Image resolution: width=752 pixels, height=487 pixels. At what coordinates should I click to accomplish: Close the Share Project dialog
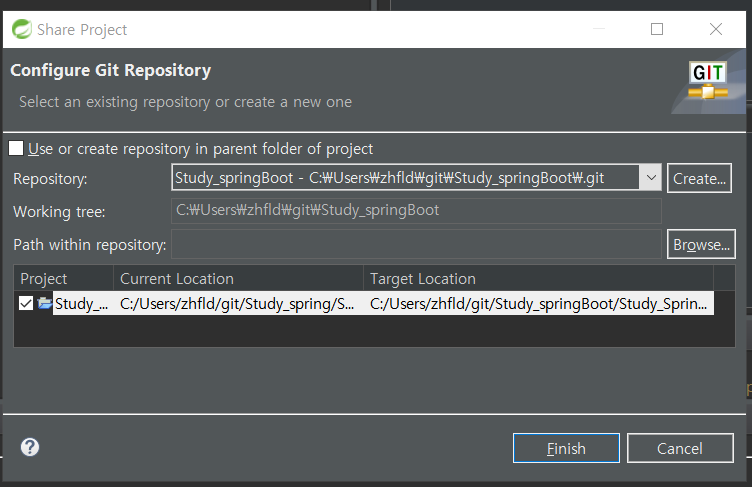click(716, 29)
